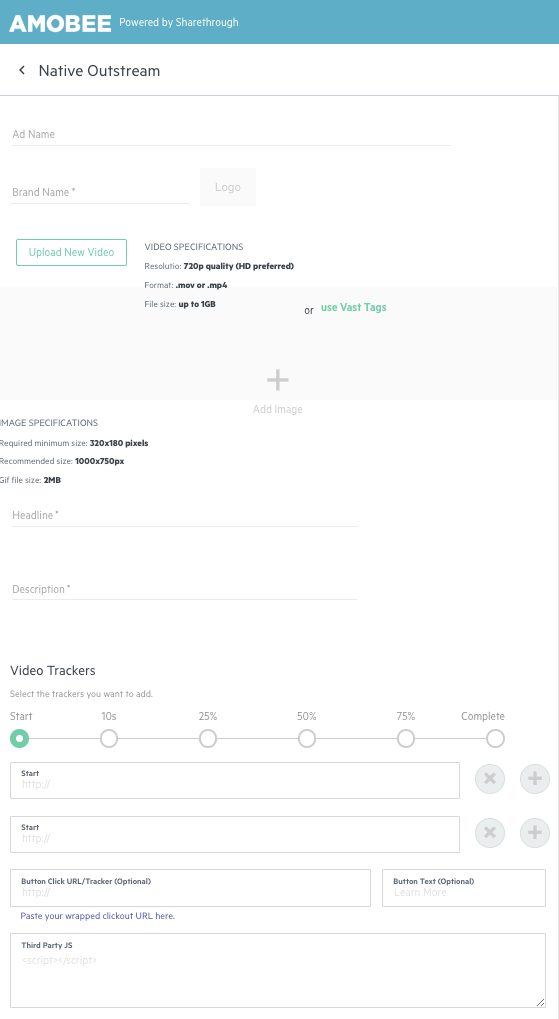
Task: Select the 25% tracker radio button
Action: tap(208, 739)
